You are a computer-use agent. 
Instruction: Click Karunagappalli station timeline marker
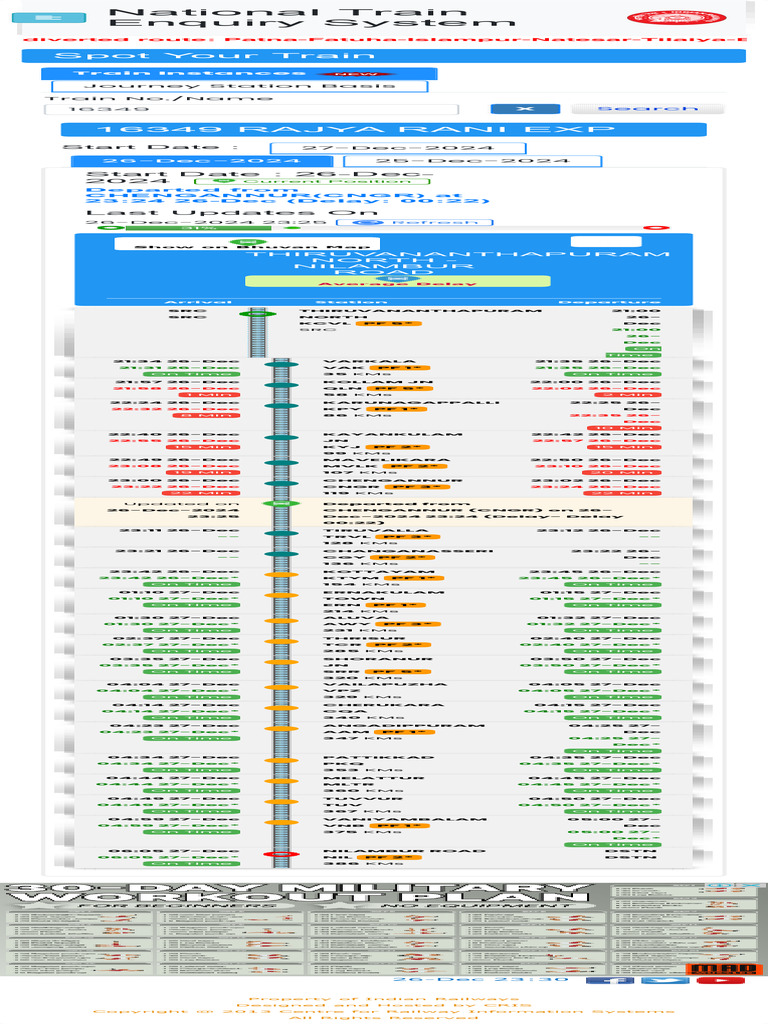[281, 406]
